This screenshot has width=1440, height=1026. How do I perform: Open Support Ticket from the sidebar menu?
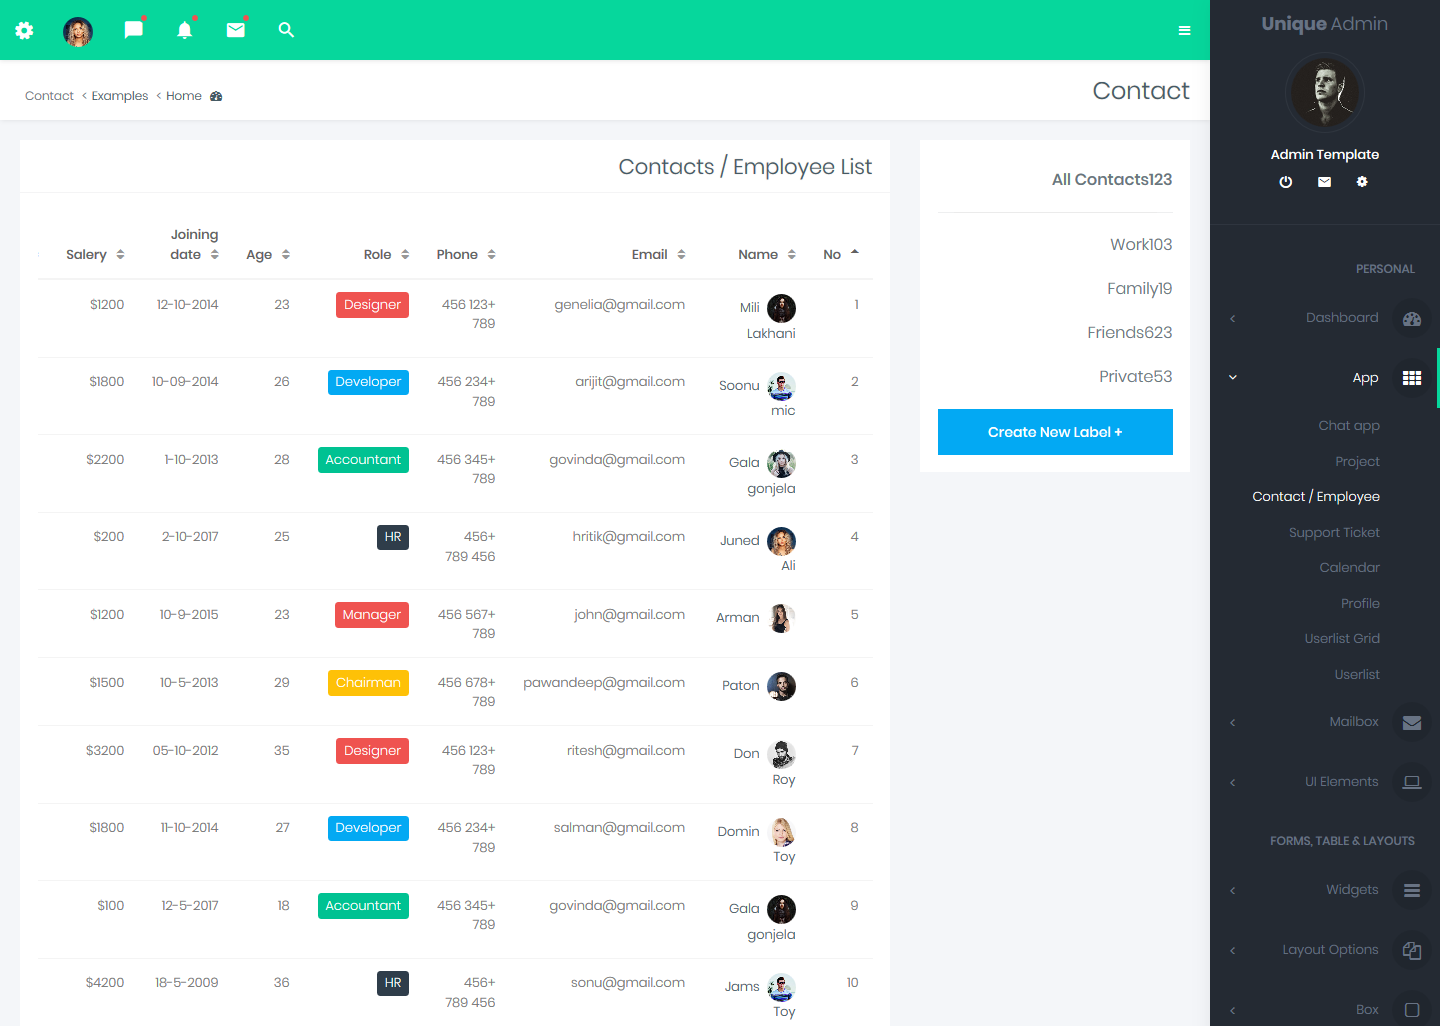pos(1334,532)
